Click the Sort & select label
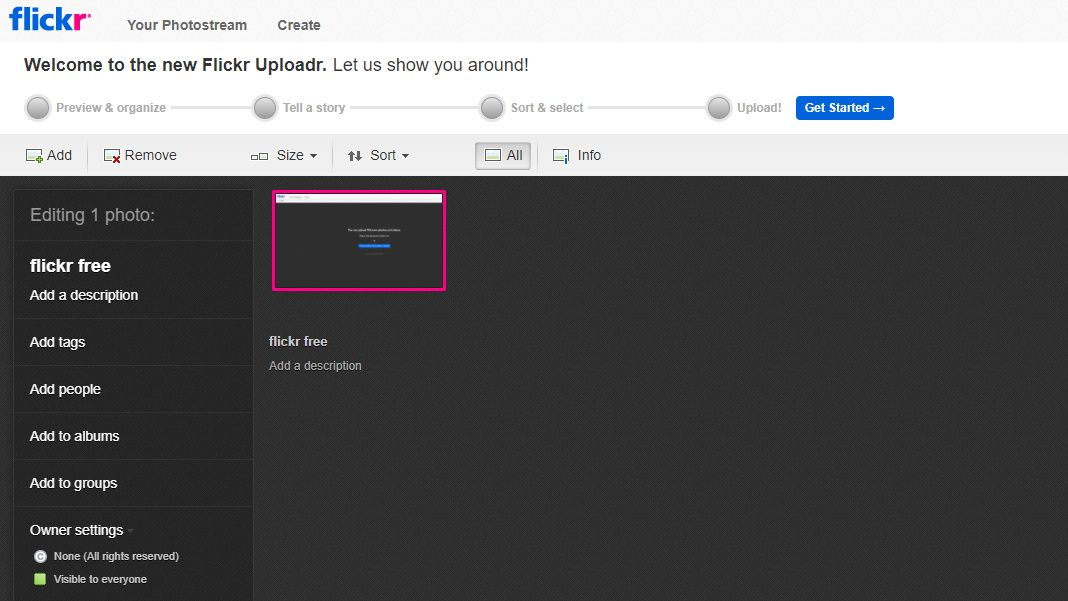Image resolution: width=1068 pixels, height=601 pixels. tap(547, 108)
